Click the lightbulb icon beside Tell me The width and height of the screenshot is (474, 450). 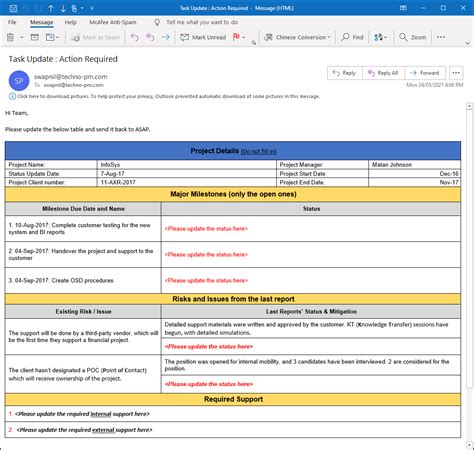157,22
